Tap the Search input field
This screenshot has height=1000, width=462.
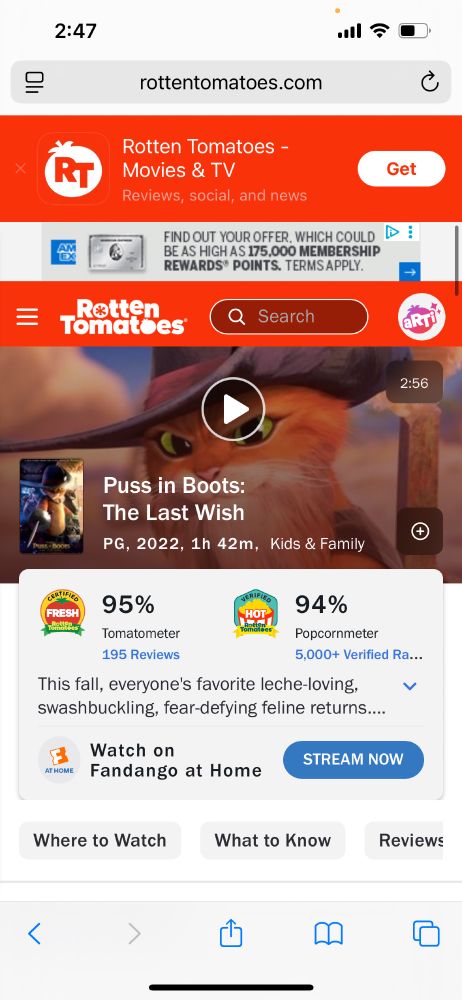pos(289,316)
